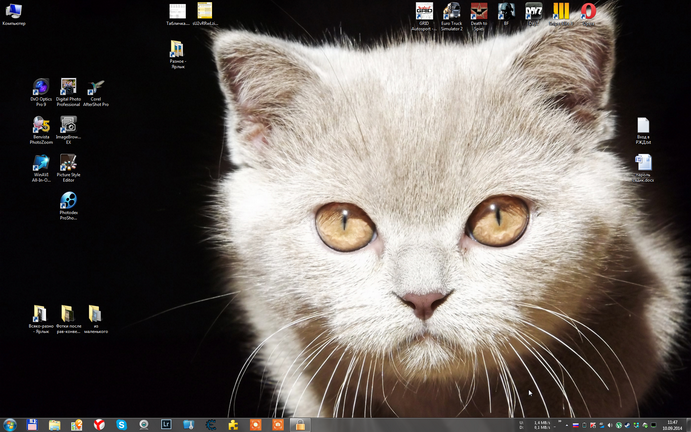691x432 pixels.
Task: Open the Windows Start menu
Action: pyautogui.click(x=9, y=425)
